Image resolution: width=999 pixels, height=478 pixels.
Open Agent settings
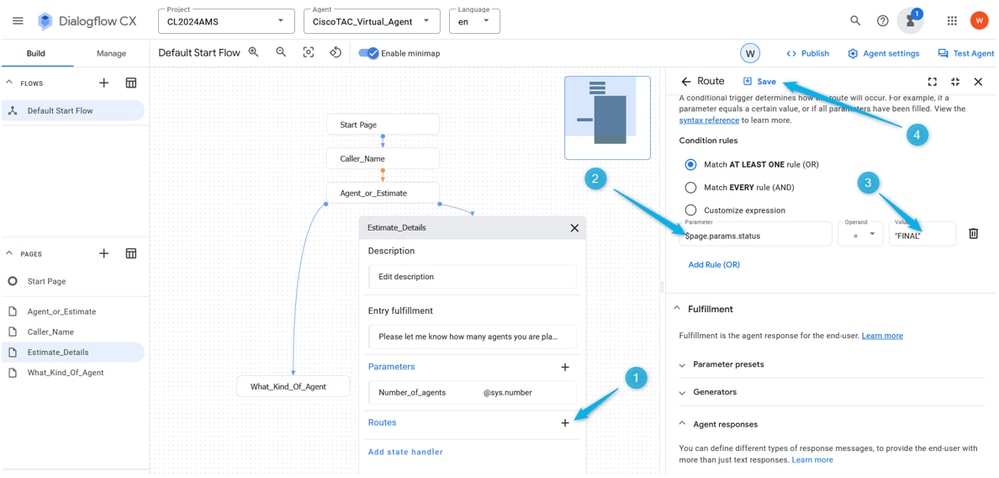click(884, 54)
